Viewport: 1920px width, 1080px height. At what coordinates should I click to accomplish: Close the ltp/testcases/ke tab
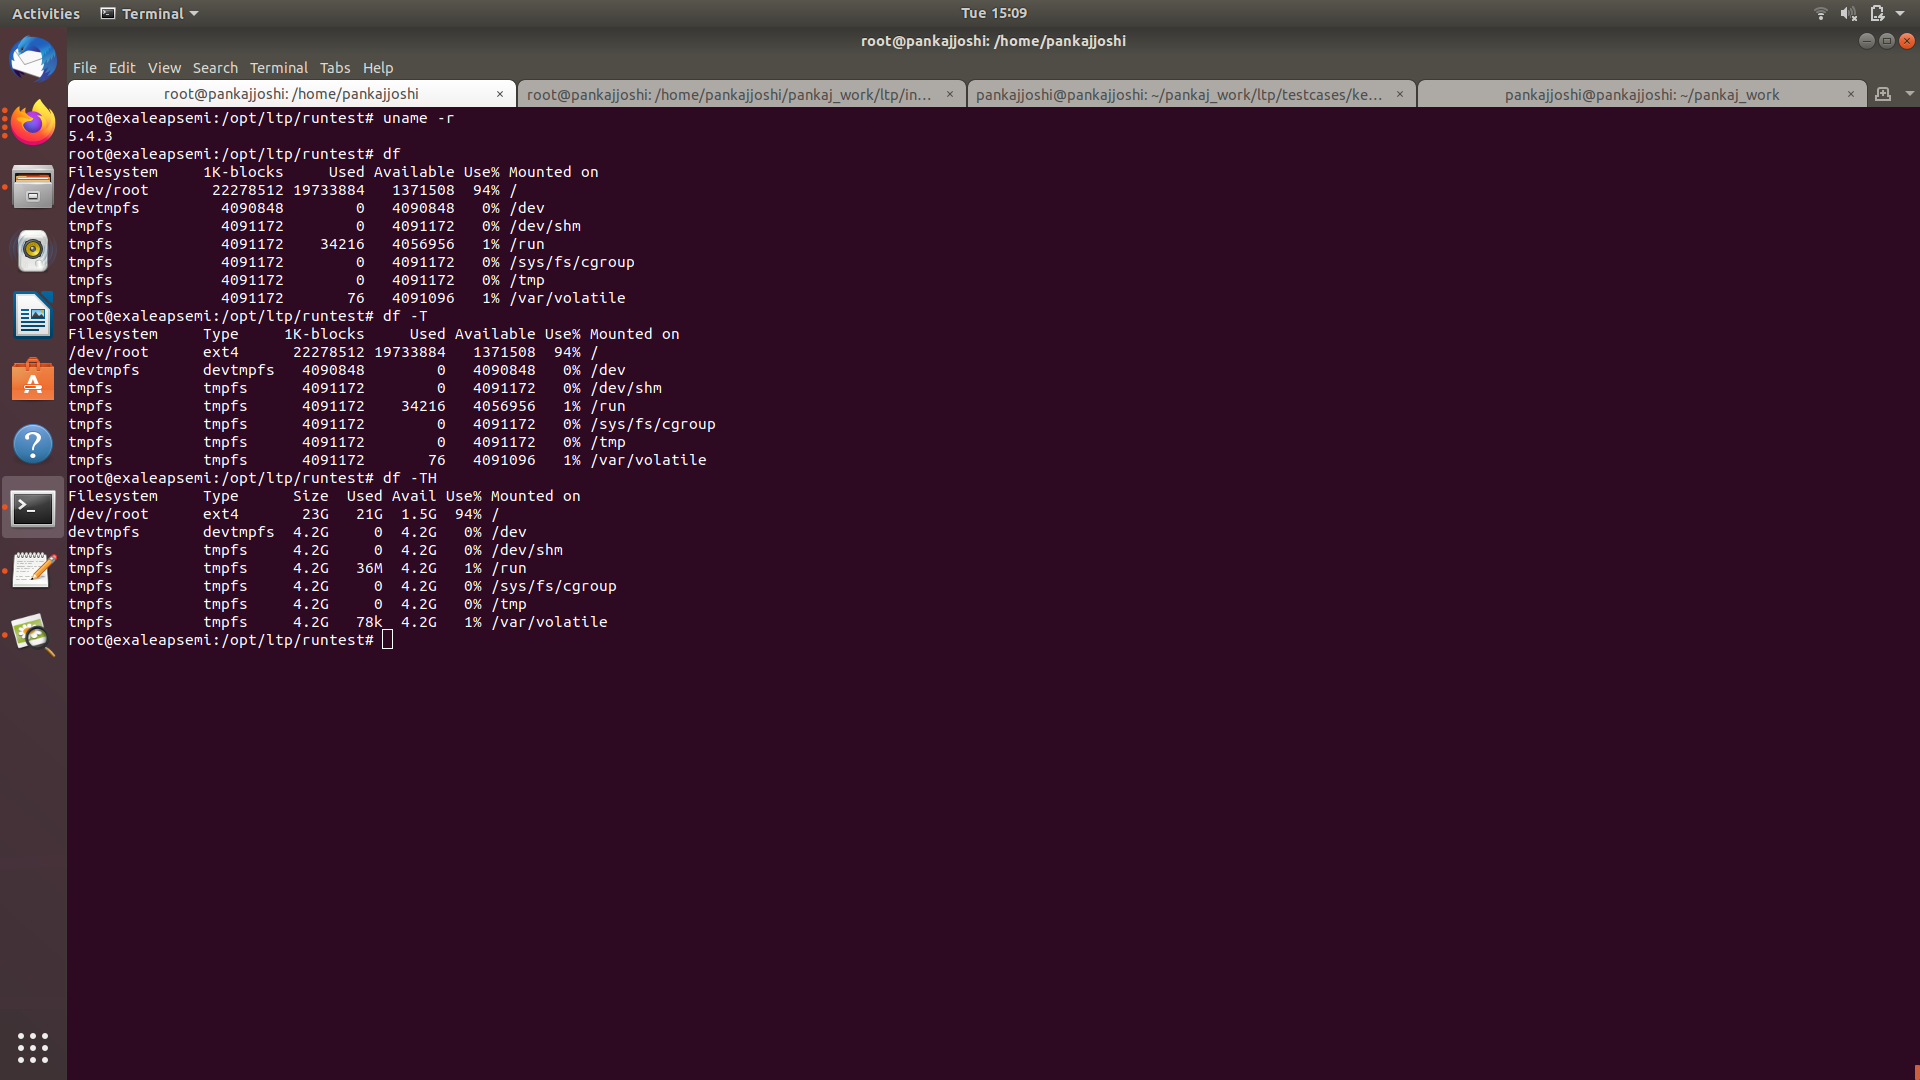point(1400,93)
